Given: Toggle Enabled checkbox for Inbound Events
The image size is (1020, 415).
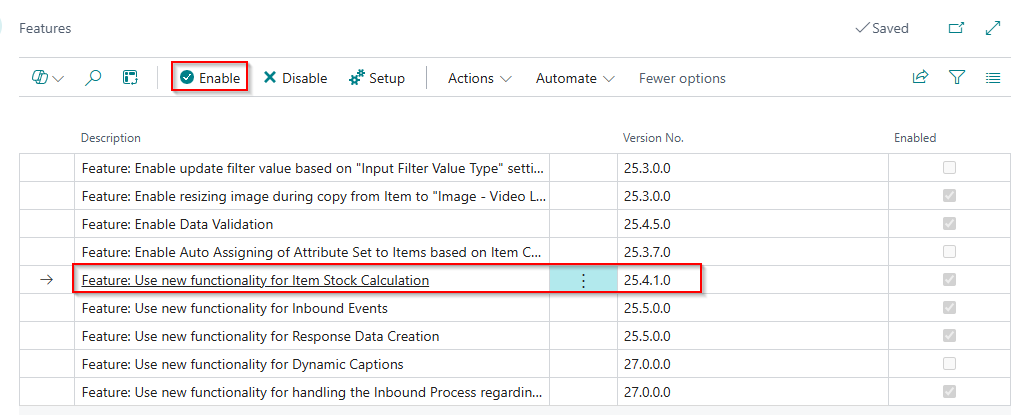Looking at the screenshot, I should coord(950,308).
